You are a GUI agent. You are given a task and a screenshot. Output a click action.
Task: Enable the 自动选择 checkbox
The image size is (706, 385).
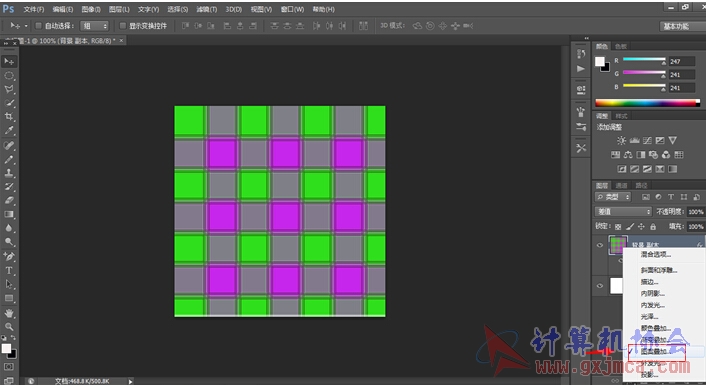[38, 26]
